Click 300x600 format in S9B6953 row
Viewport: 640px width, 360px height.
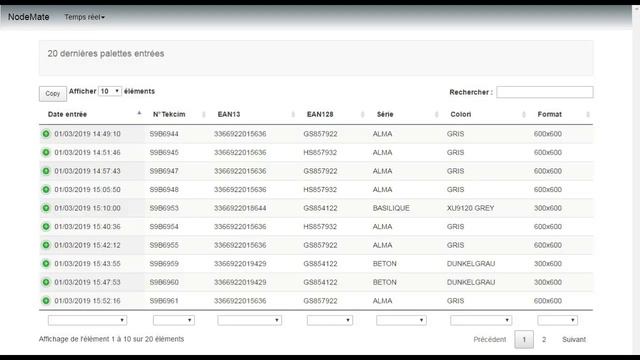548,208
